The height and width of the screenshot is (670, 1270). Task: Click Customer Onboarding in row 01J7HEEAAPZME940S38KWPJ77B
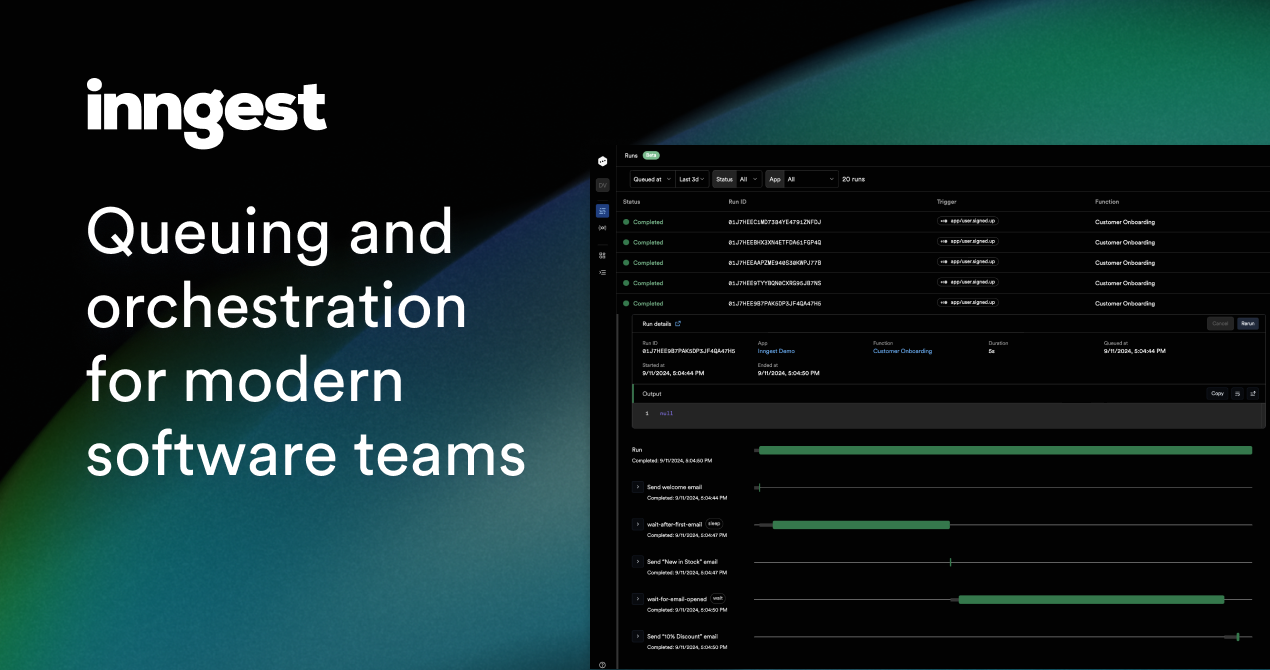pos(1125,262)
